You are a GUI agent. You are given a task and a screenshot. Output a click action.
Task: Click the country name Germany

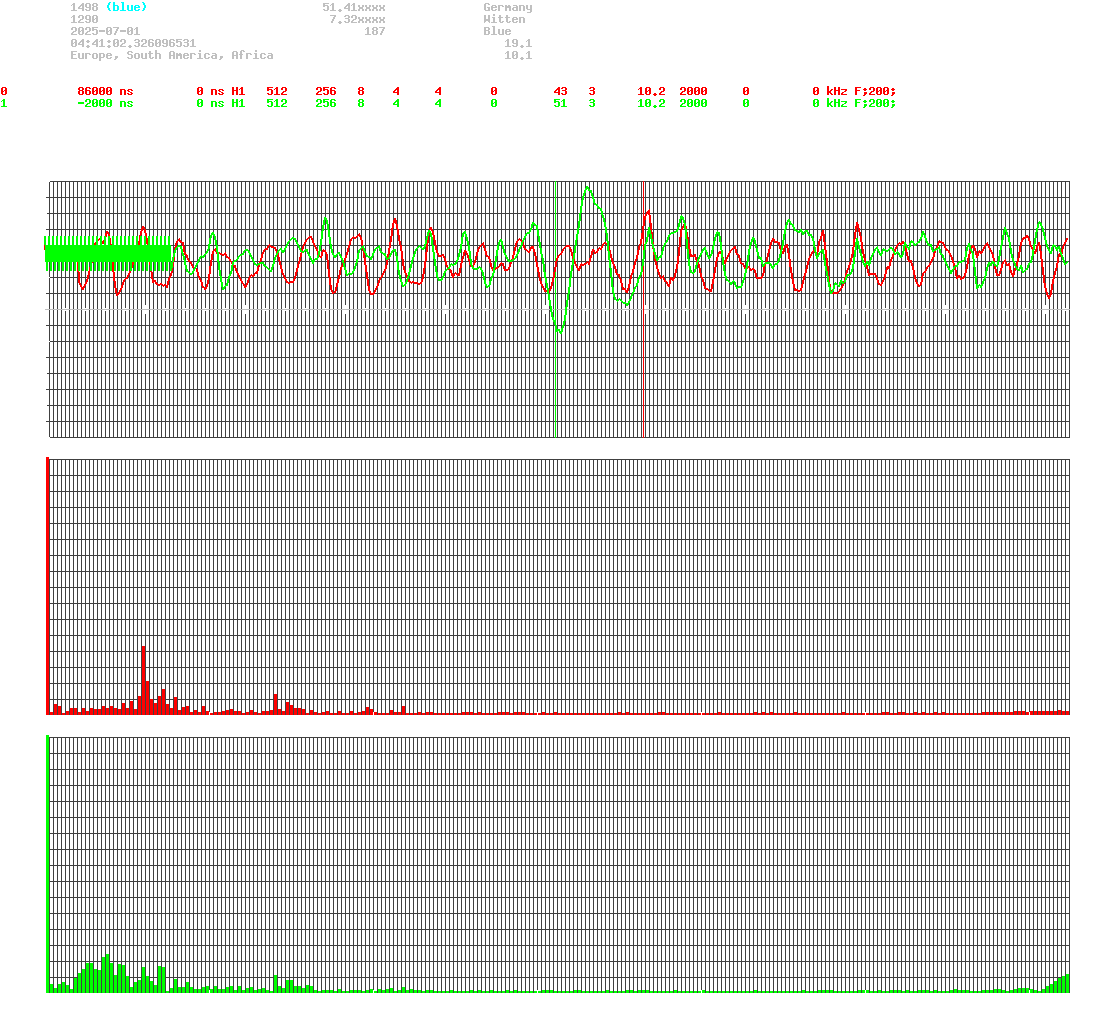(x=508, y=7)
